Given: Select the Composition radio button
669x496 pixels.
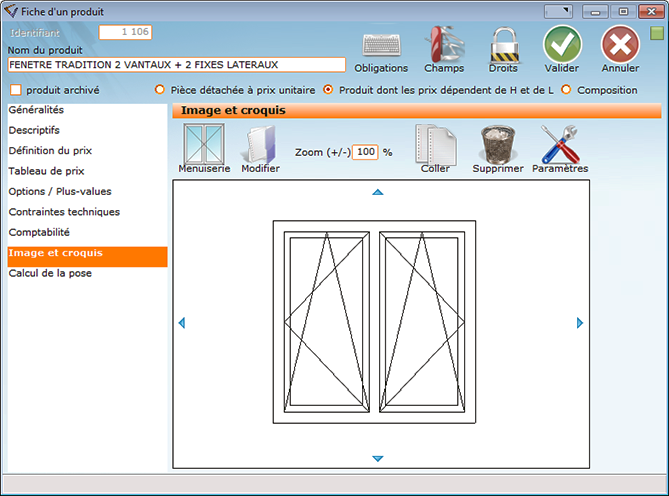Looking at the screenshot, I should [566, 90].
